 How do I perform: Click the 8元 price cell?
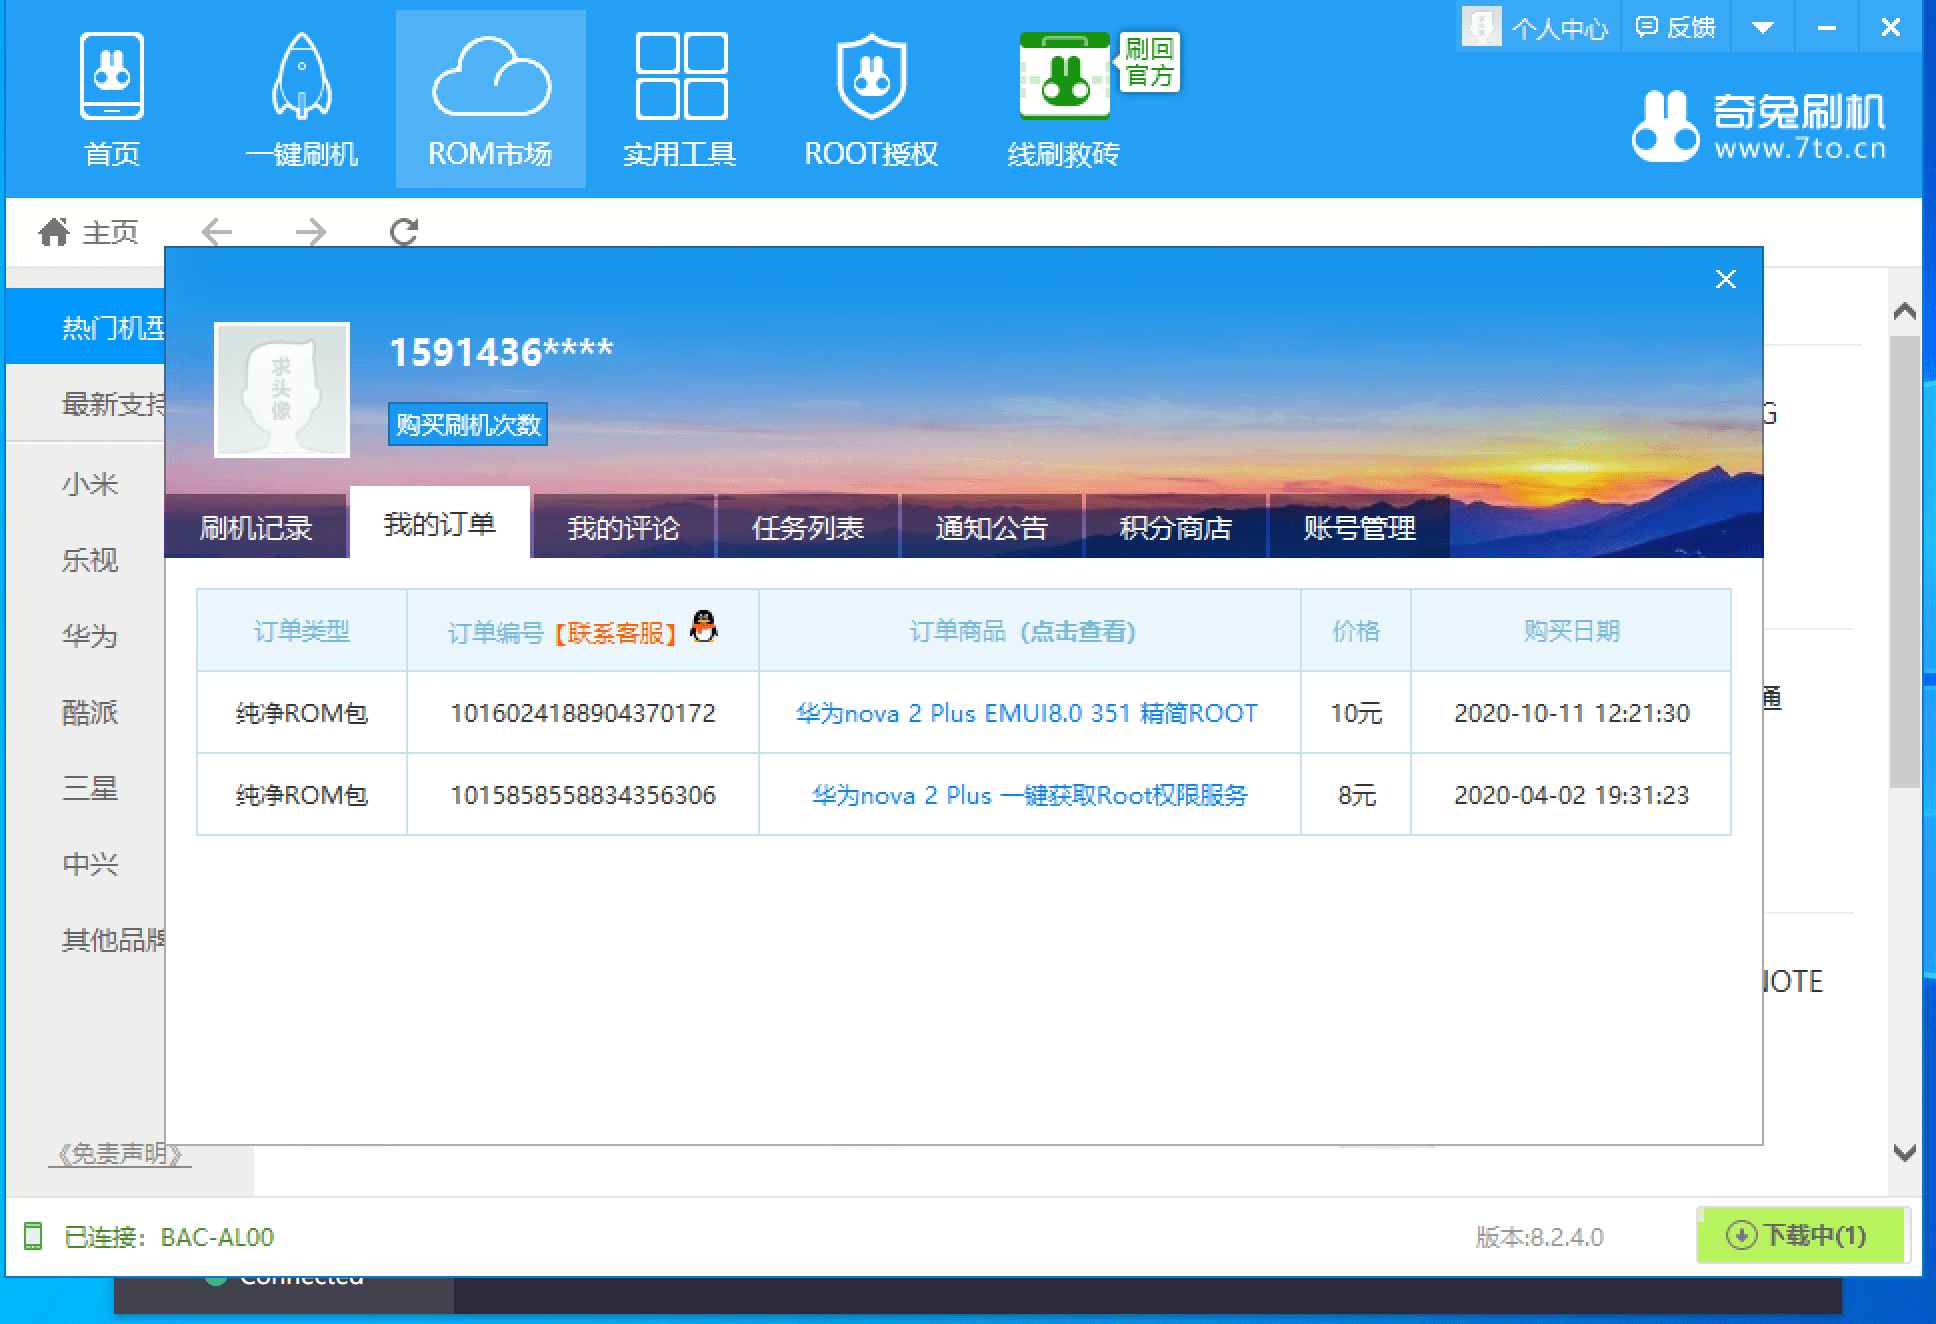[x=1356, y=795]
